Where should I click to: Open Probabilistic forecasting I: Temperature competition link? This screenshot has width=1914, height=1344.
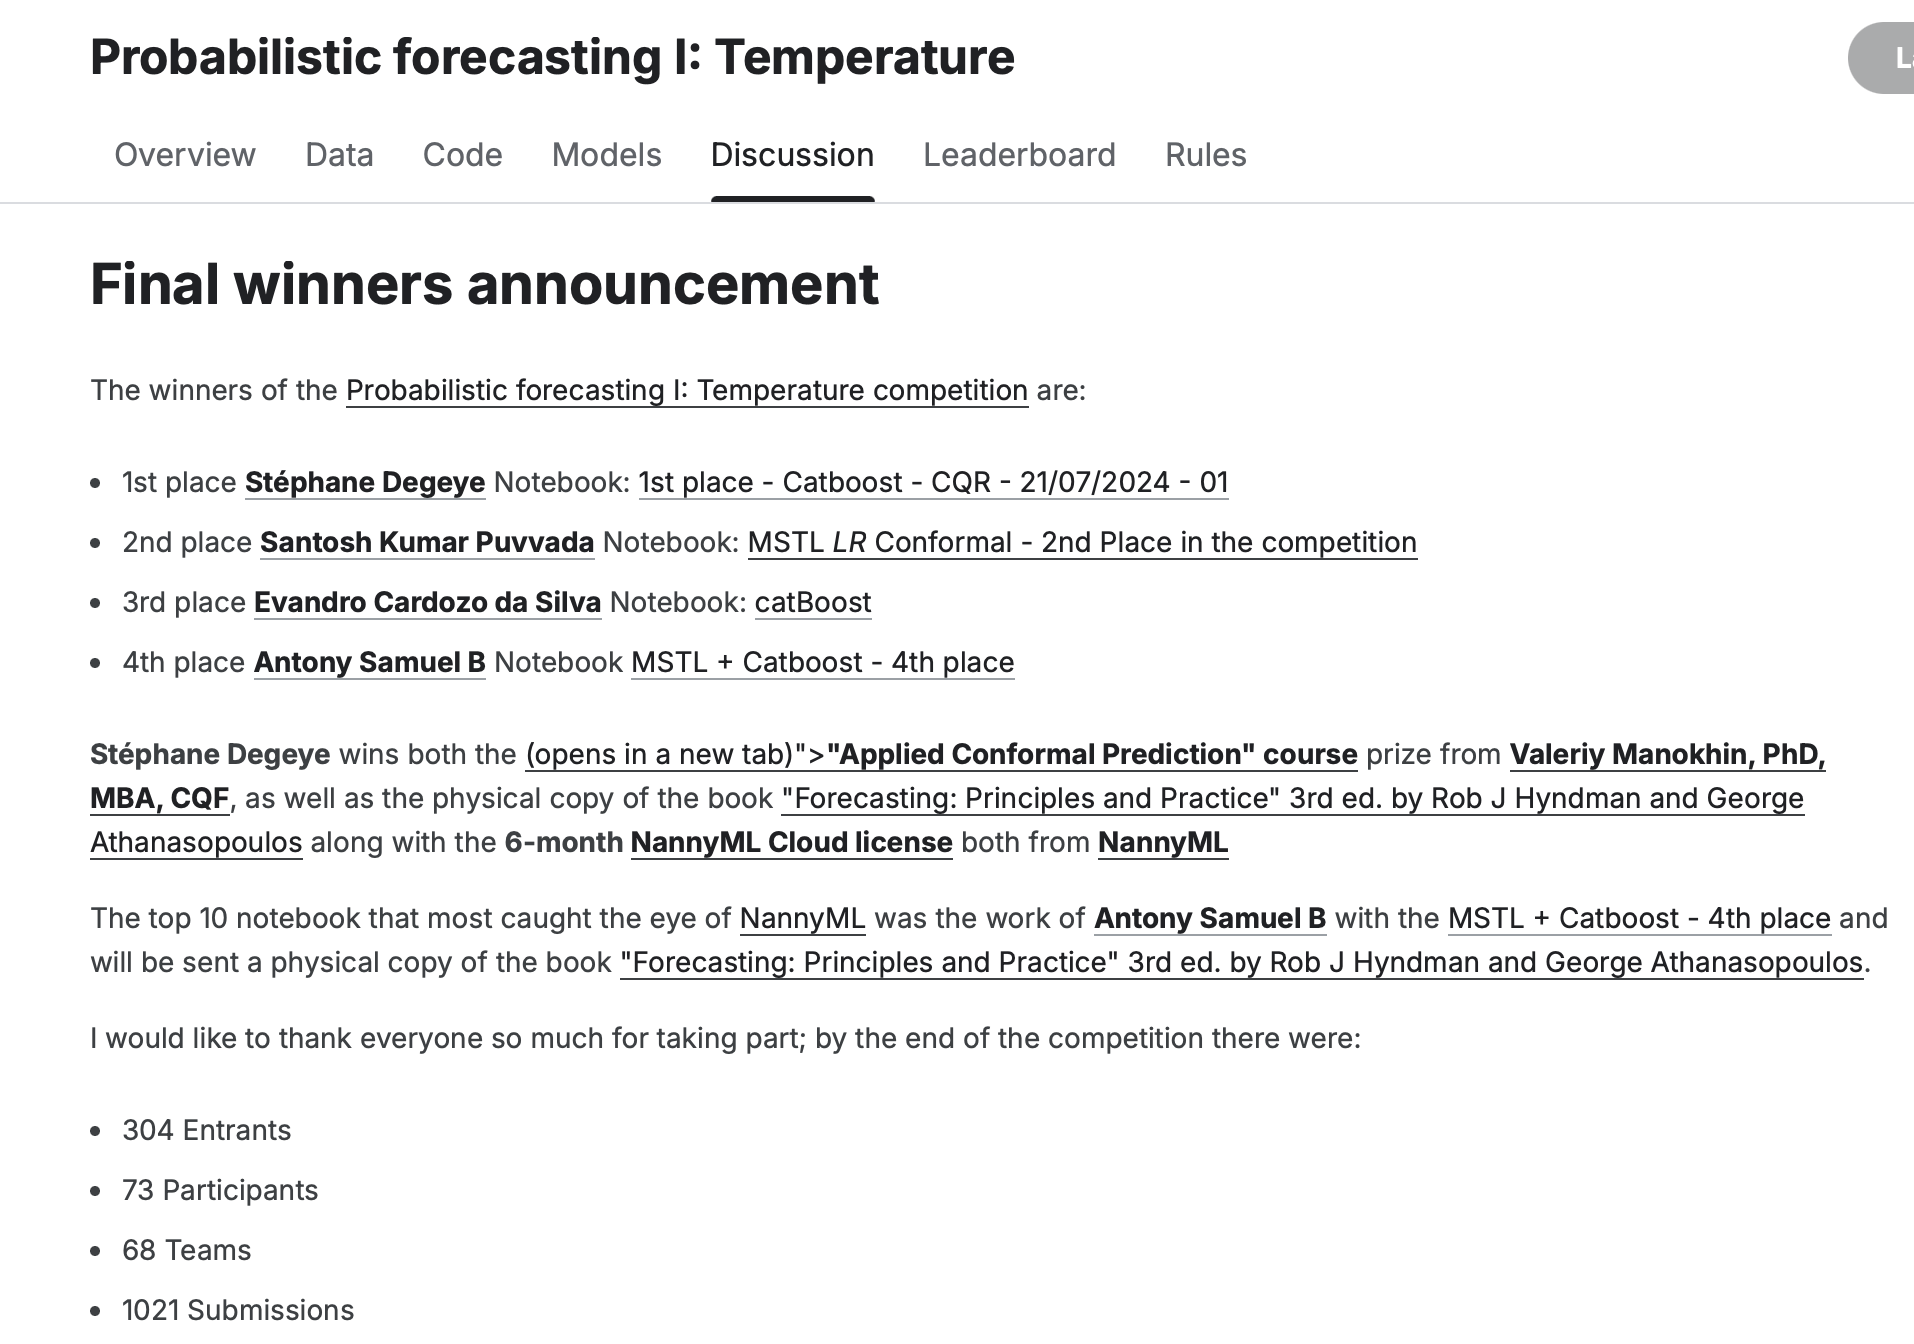tap(687, 390)
